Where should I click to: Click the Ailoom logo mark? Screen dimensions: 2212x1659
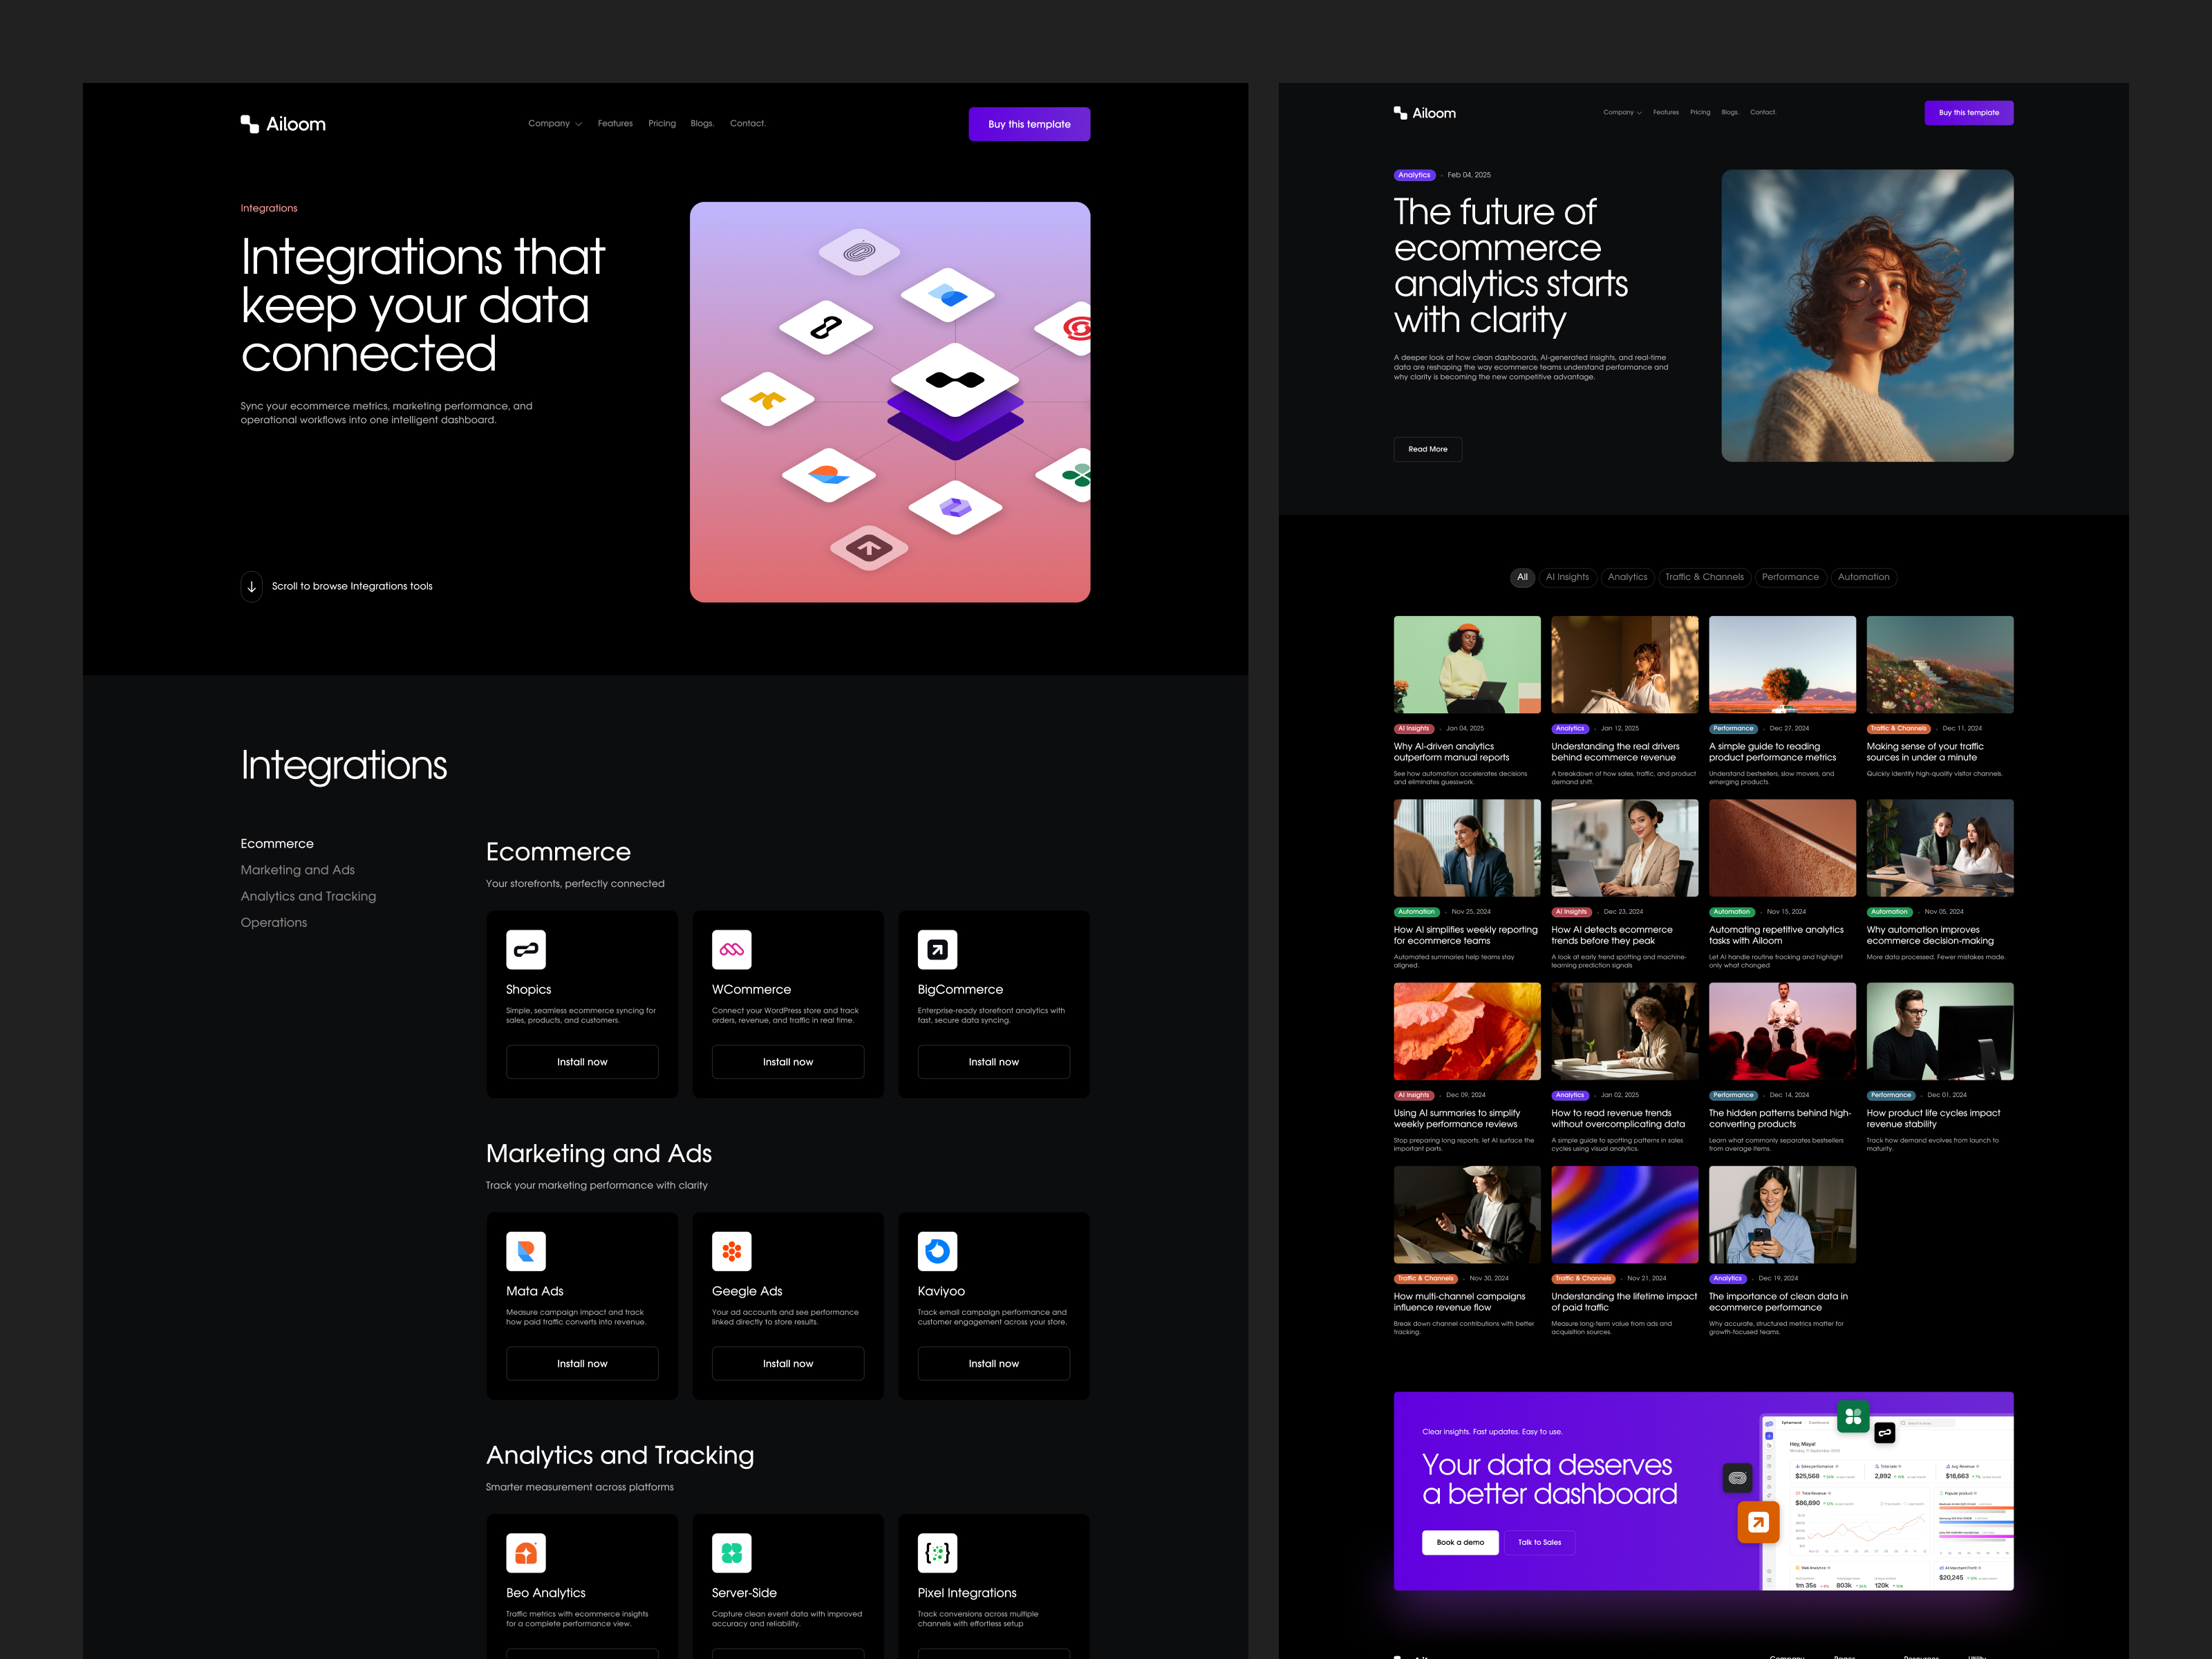[249, 122]
